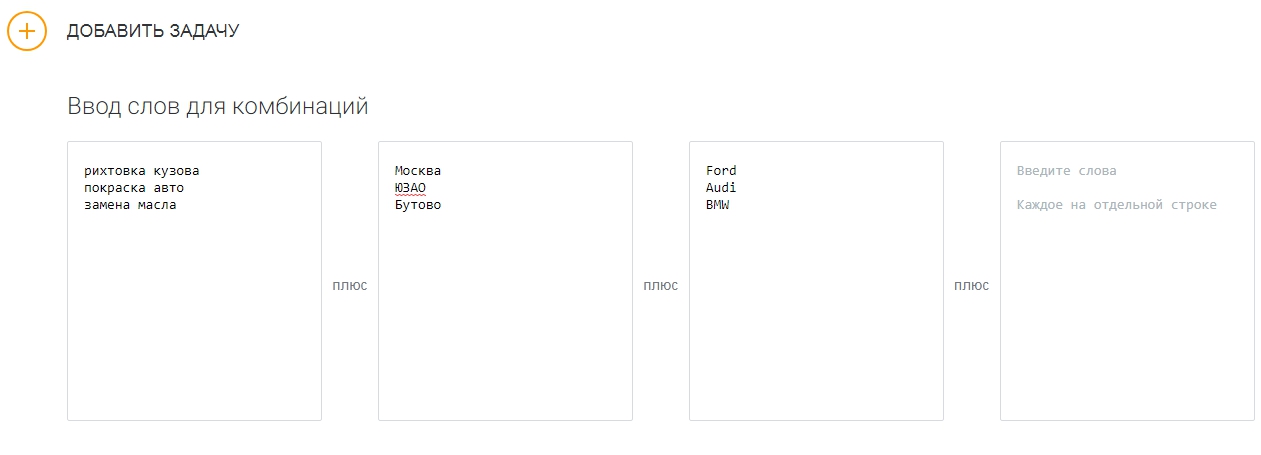
Task: Click the "Каждое на отдельной строке" placeholder text
Action: click(1116, 205)
